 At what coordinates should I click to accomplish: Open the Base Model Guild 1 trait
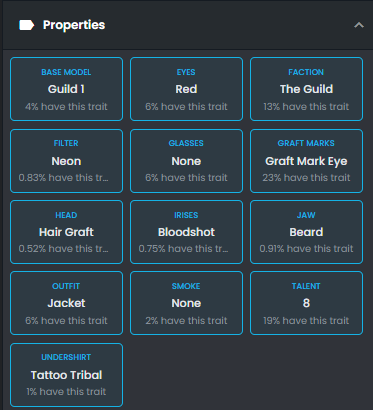click(x=66, y=89)
